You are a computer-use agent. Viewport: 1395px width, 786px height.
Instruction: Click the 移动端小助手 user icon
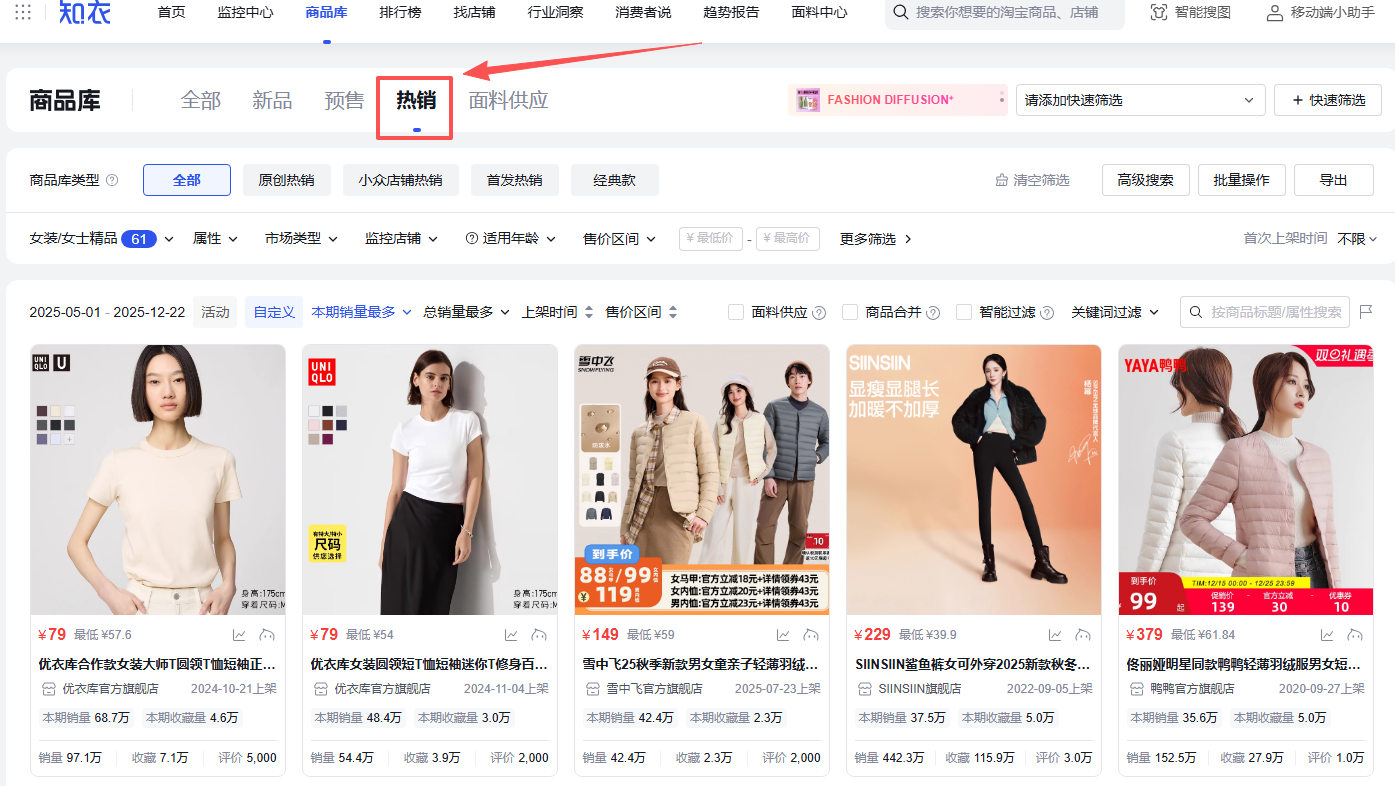[1274, 12]
